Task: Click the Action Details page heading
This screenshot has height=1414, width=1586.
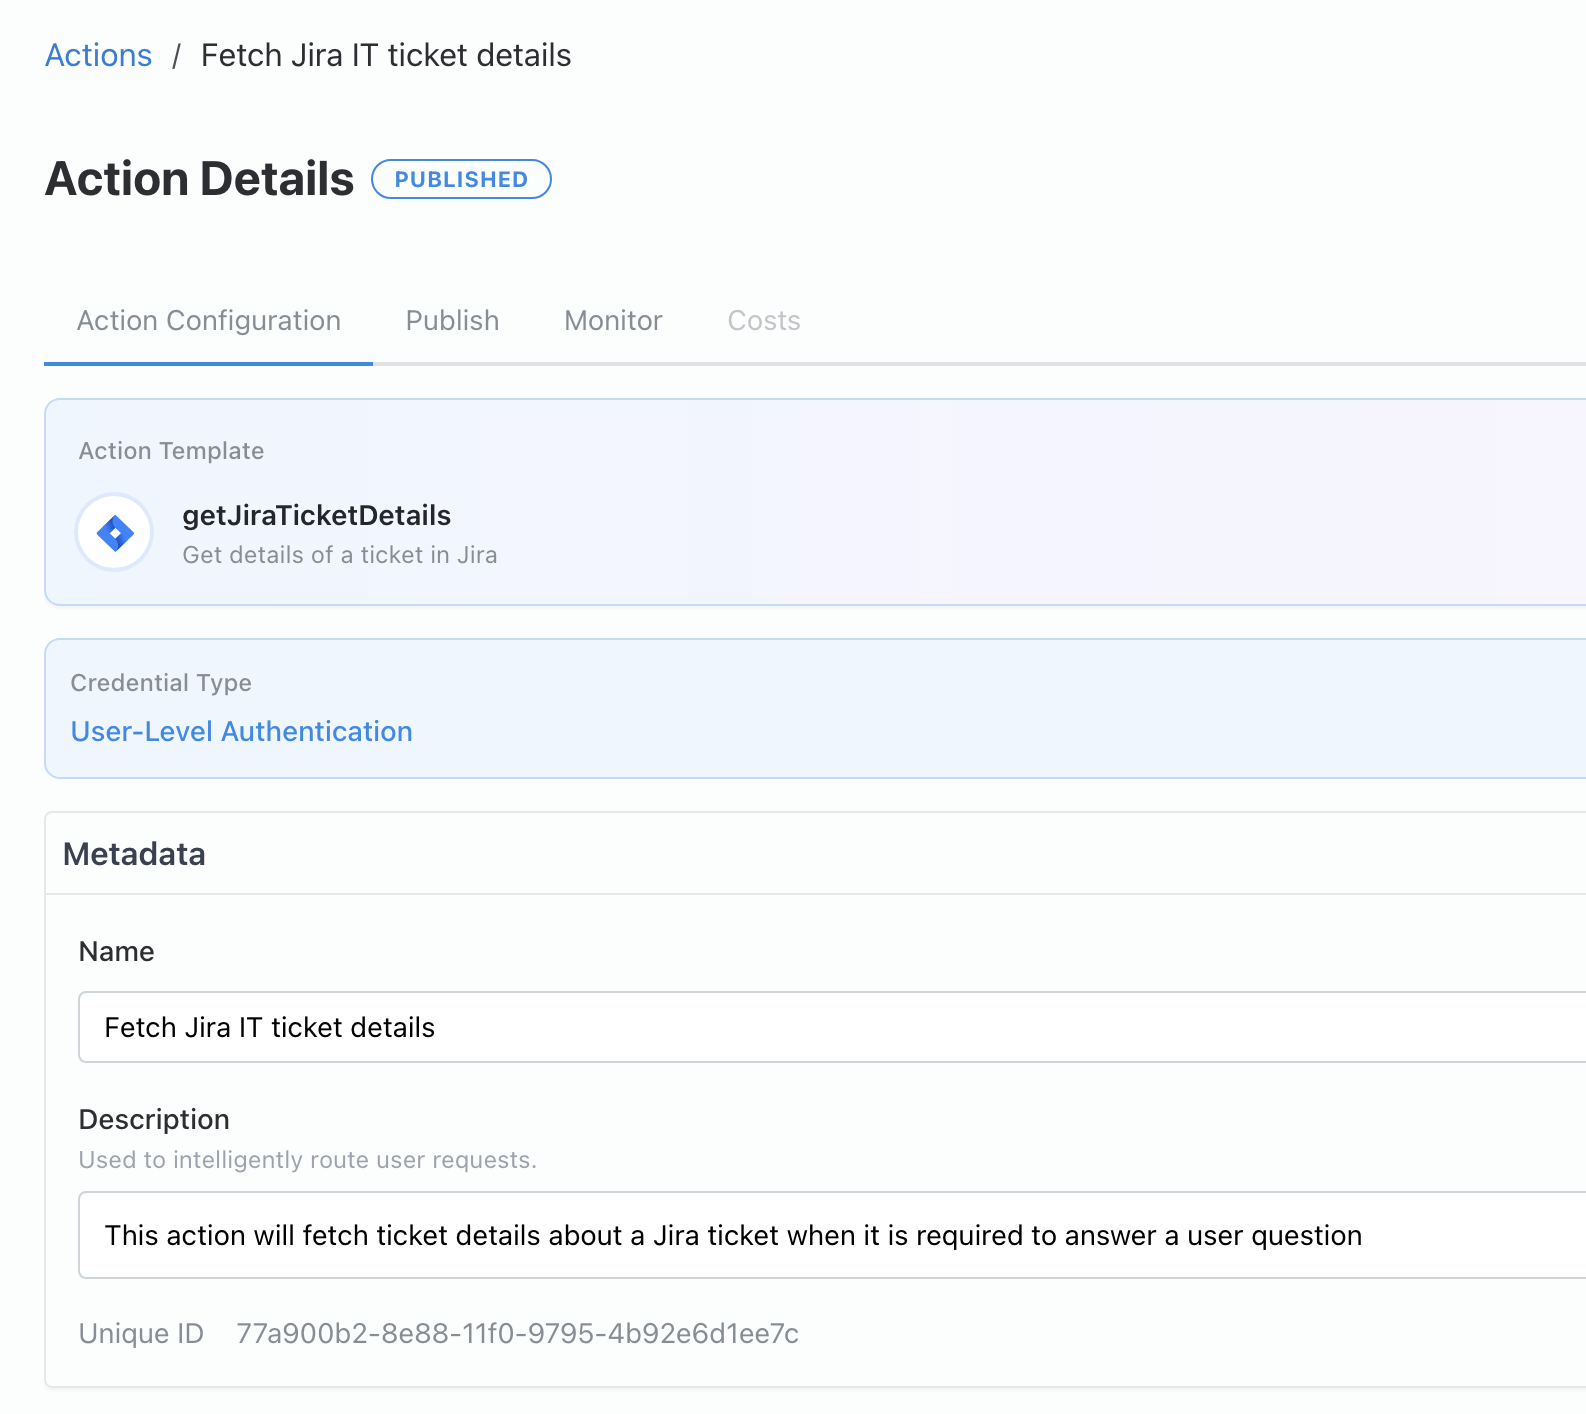Action: [x=199, y=179]
